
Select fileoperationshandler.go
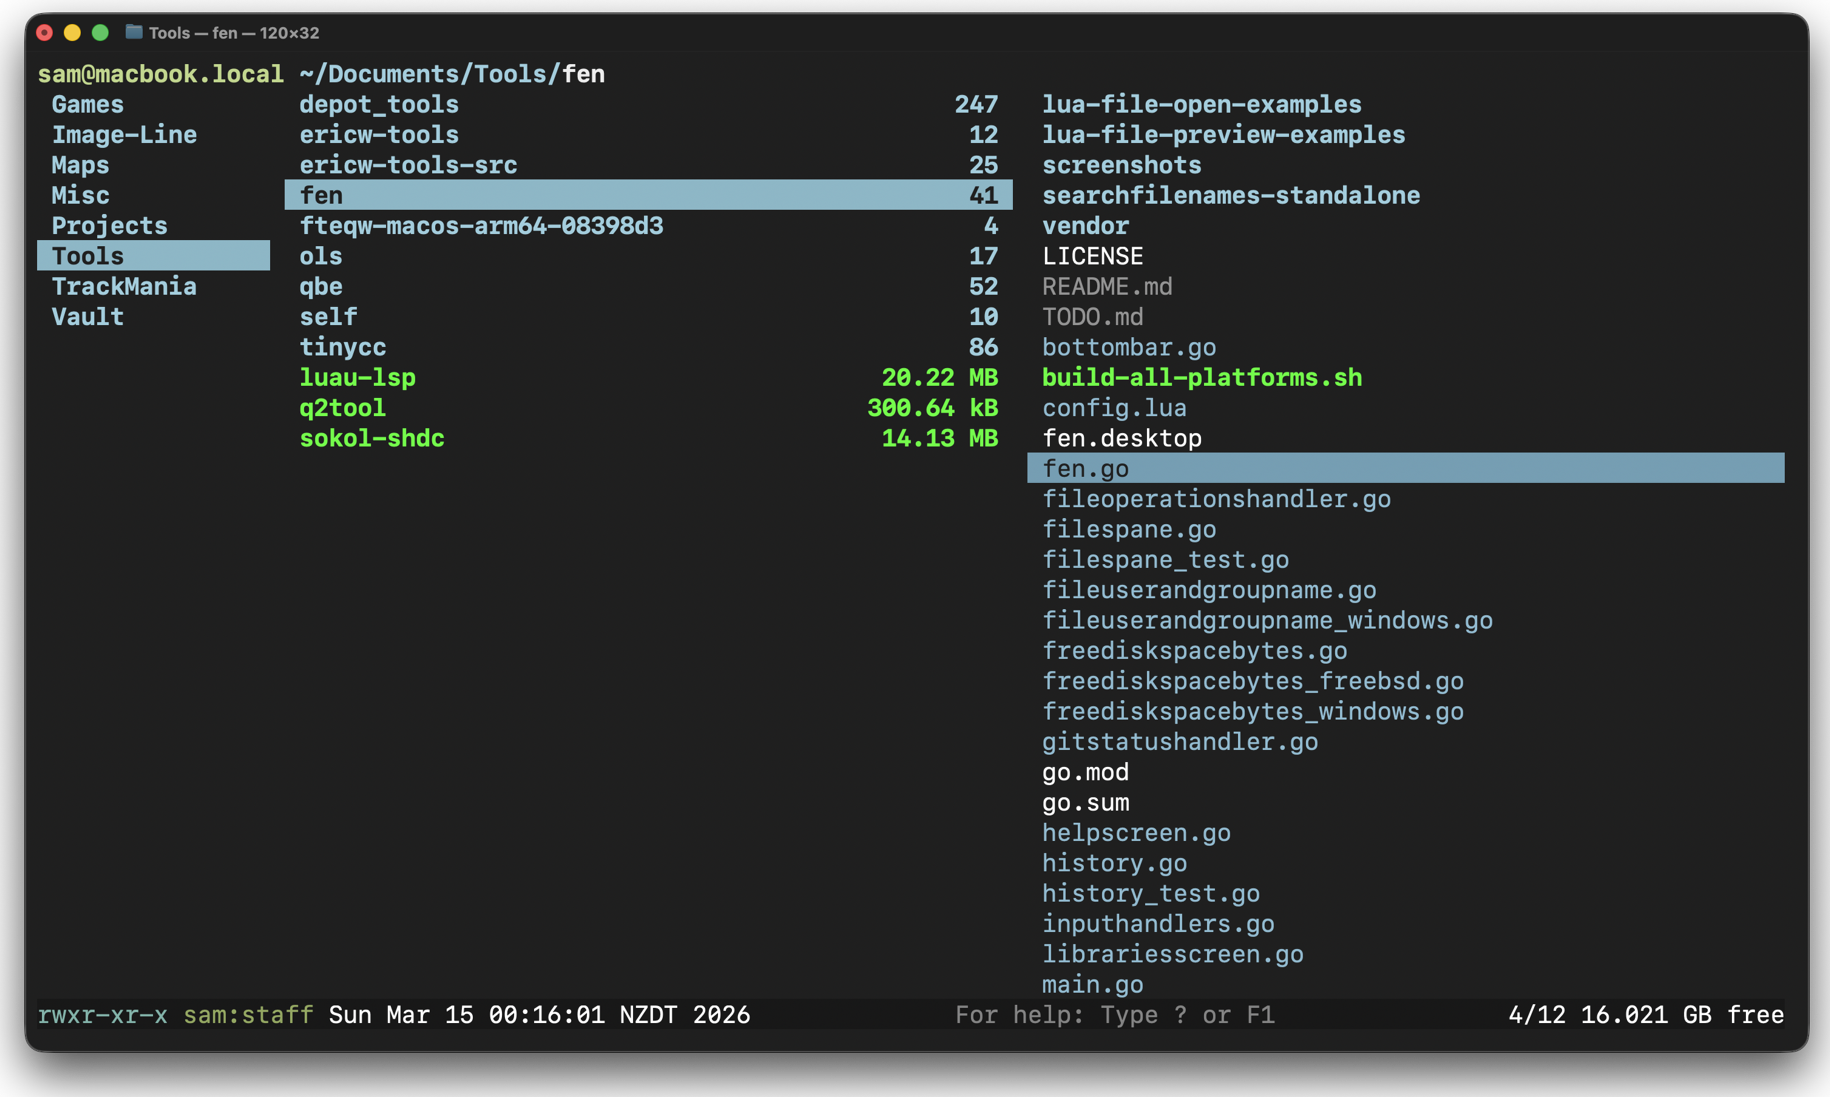1217,498
